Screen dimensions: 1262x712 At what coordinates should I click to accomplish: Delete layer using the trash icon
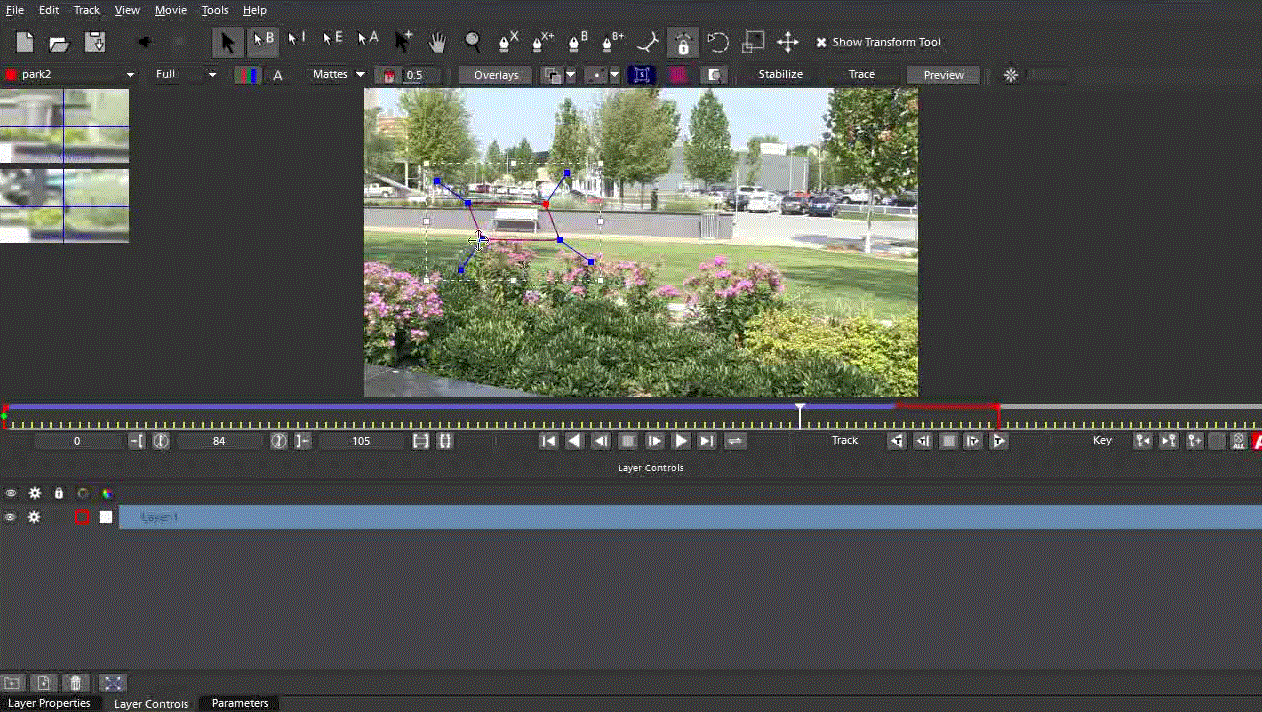75,683
